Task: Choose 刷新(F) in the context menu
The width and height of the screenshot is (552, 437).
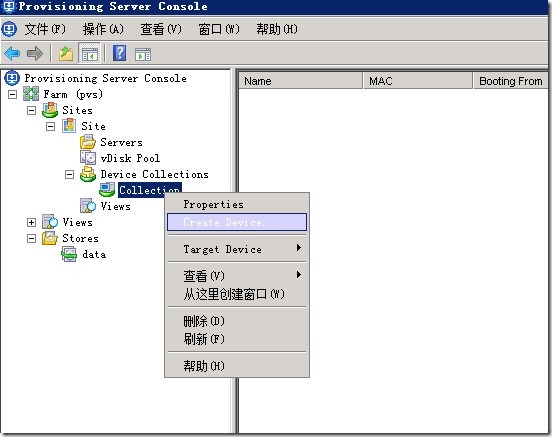Action: click(x=237, y=339)
